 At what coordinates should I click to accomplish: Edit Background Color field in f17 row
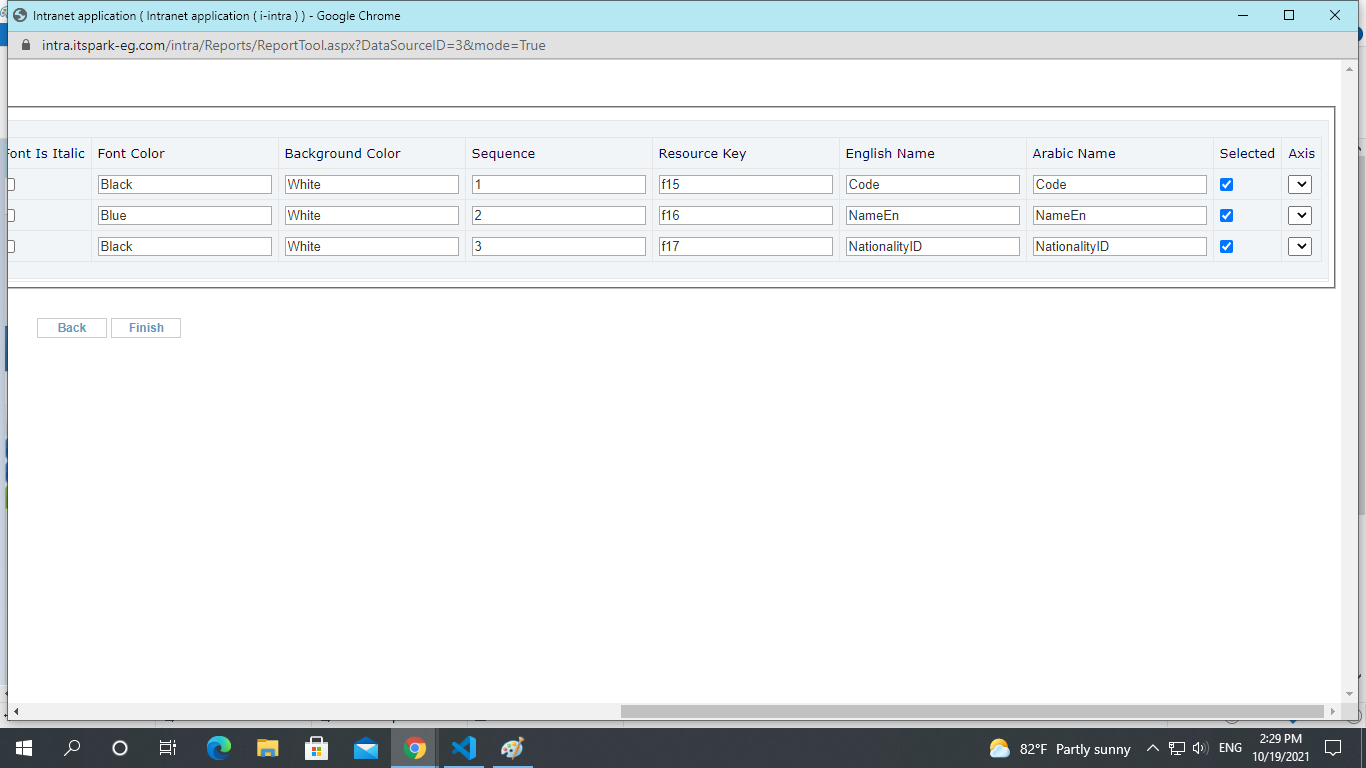(x=372, y=246)
